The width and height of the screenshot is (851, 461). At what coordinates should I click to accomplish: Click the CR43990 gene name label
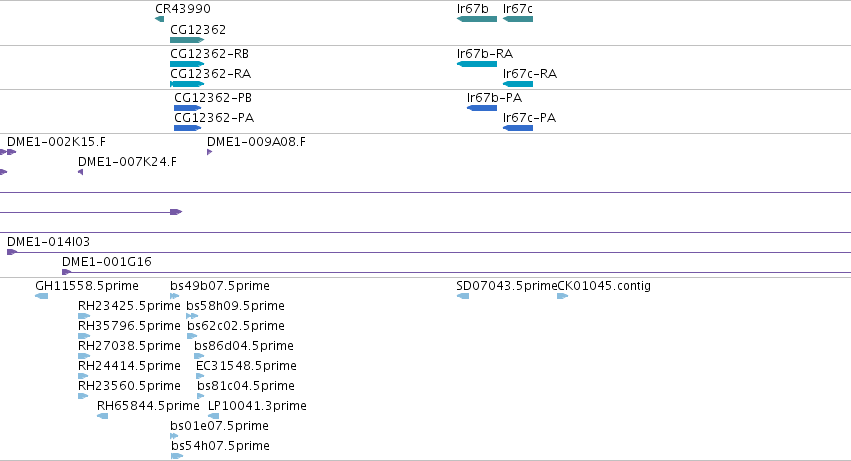(183, 9)
